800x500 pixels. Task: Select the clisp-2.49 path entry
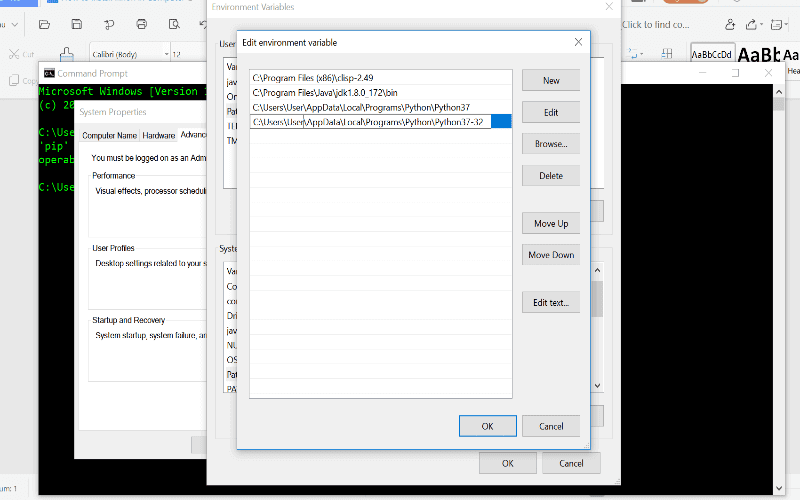point(381,78)
